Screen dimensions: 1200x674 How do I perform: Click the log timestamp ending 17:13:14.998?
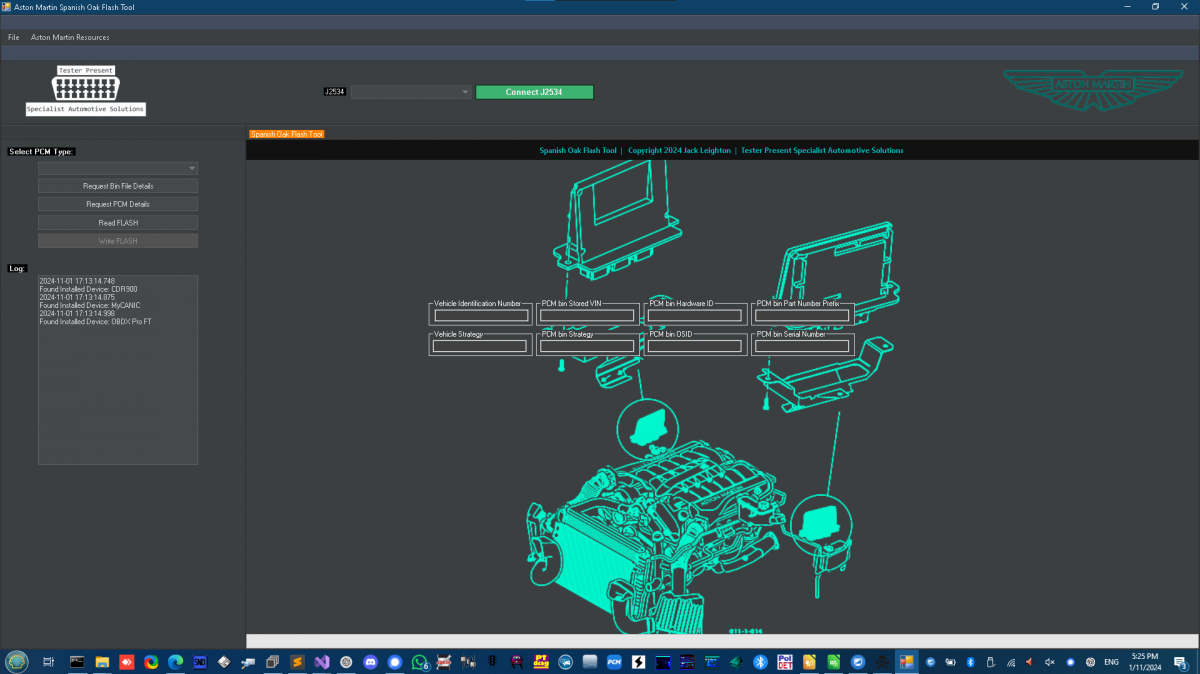[77, 314]
